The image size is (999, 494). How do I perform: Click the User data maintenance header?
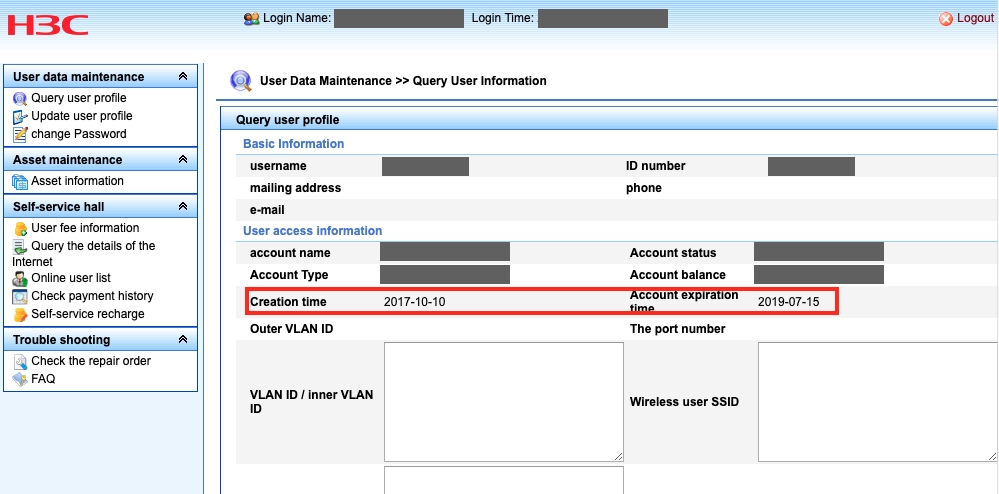click(101, 76)
